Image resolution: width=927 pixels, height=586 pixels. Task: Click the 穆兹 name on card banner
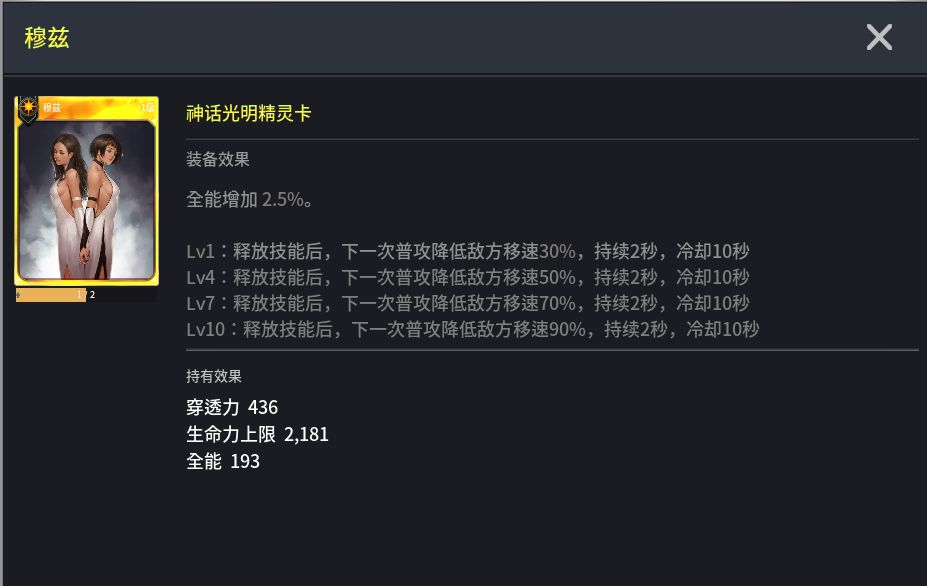pos(52,107)
